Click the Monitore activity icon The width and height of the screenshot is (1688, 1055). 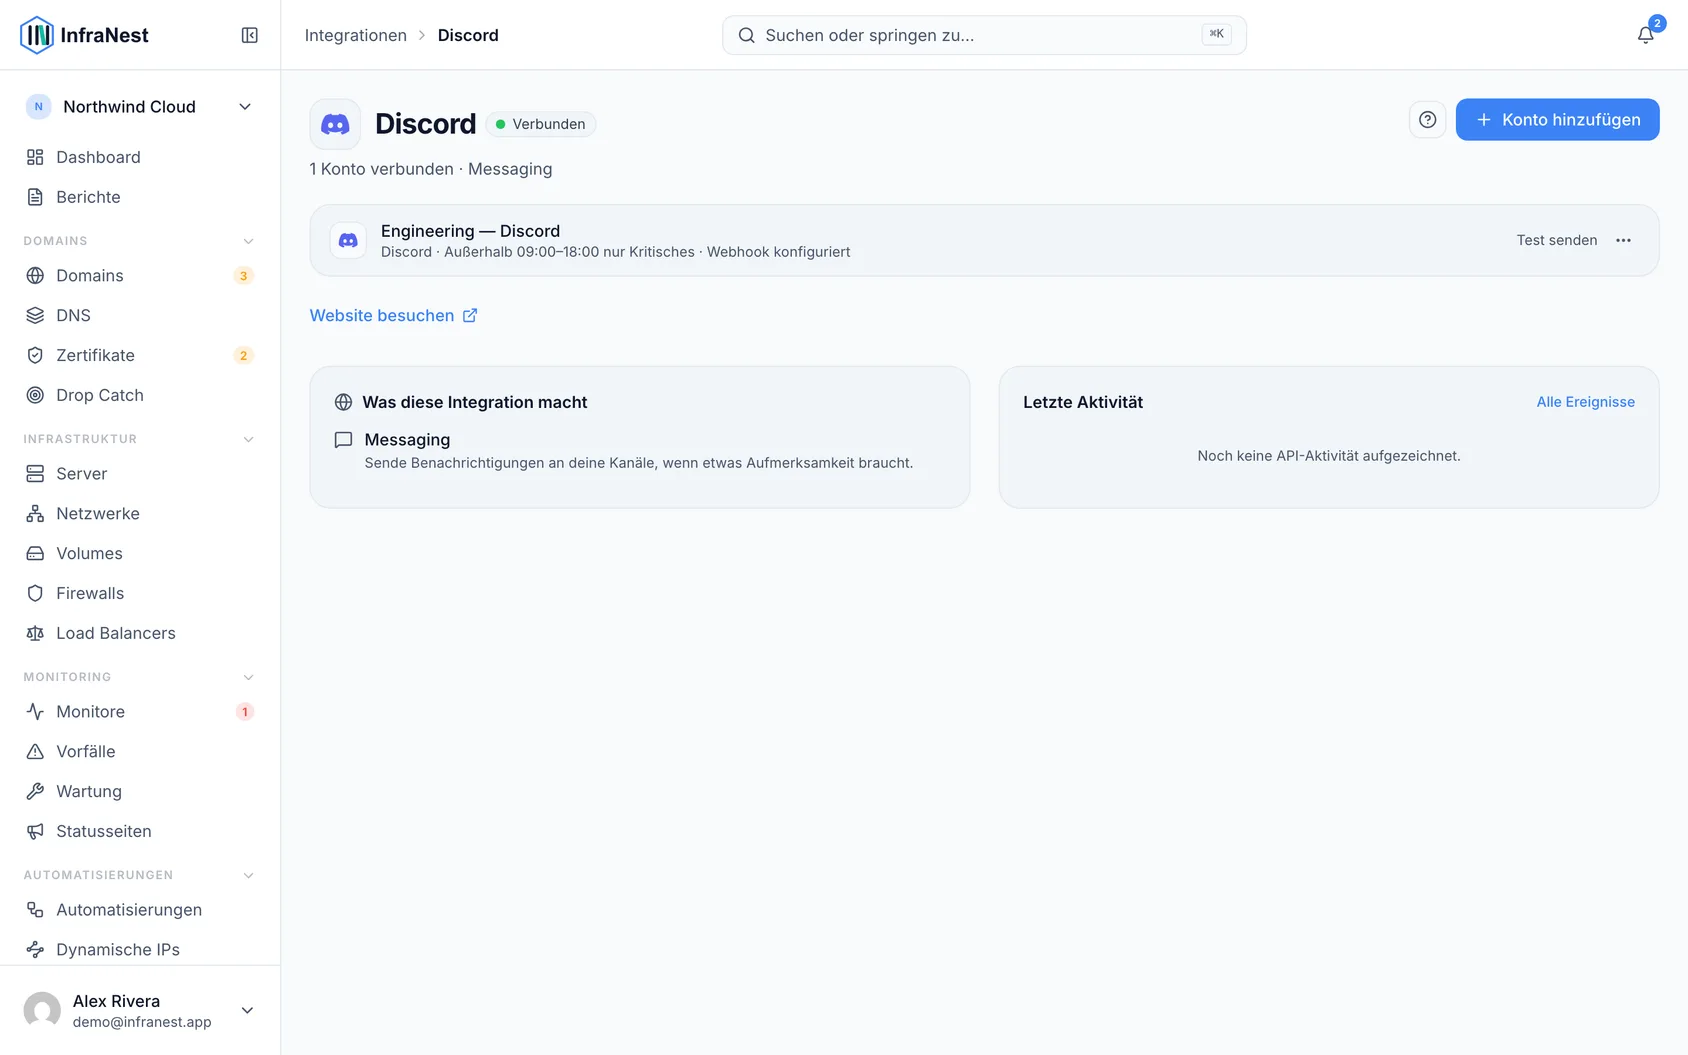click(35, 712)
